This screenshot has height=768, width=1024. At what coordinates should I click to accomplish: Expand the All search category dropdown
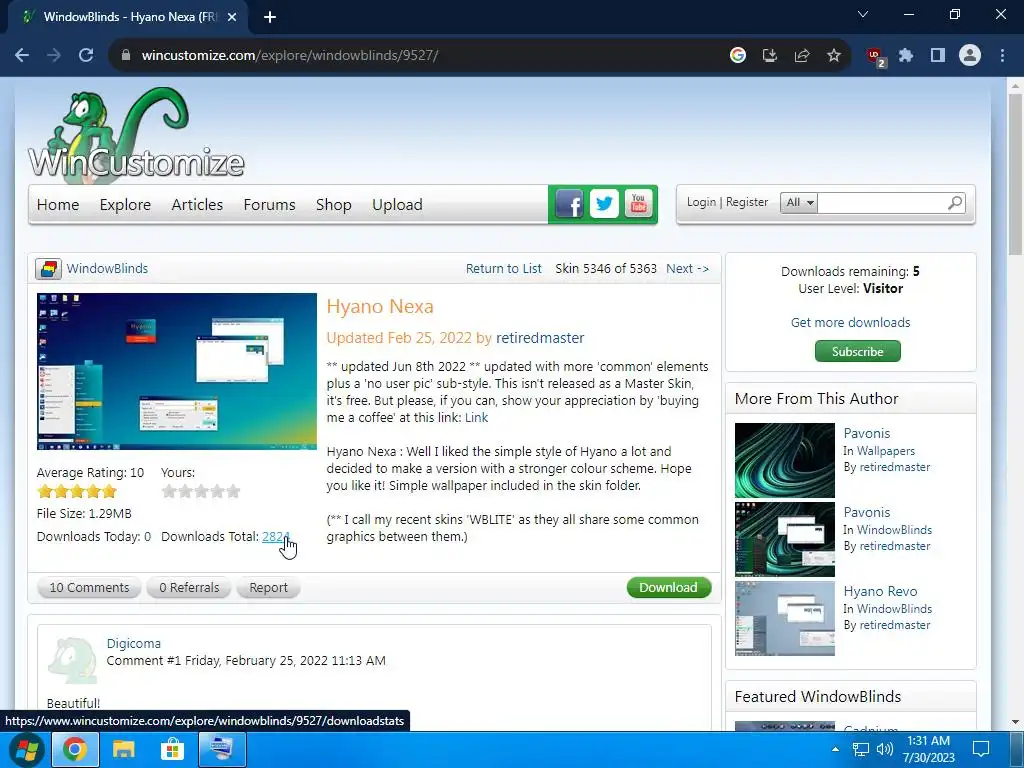(799, 202)
